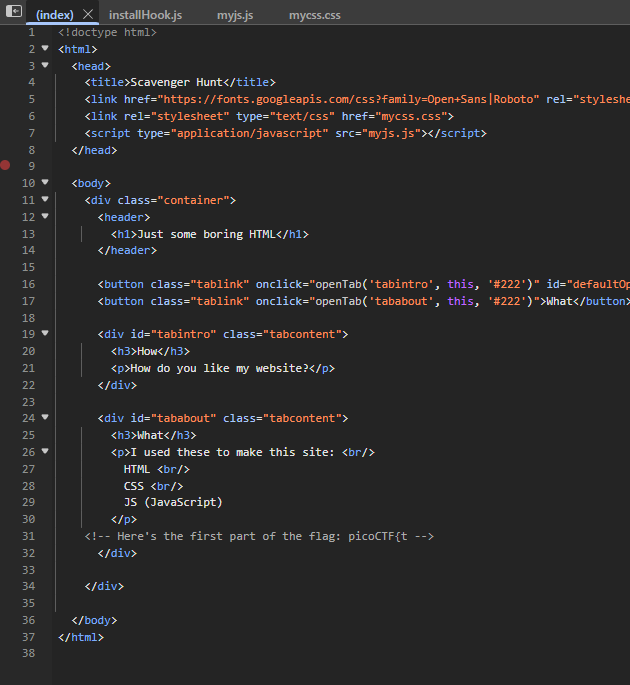
Task: Click the 'tabintro' argument on line 16
Action: coord(401,284)
